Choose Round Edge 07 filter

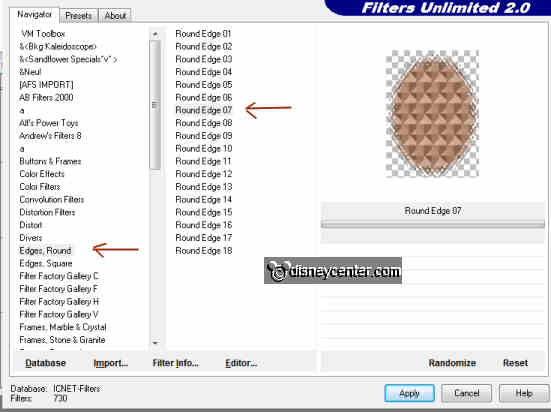(x=203, y=110)
